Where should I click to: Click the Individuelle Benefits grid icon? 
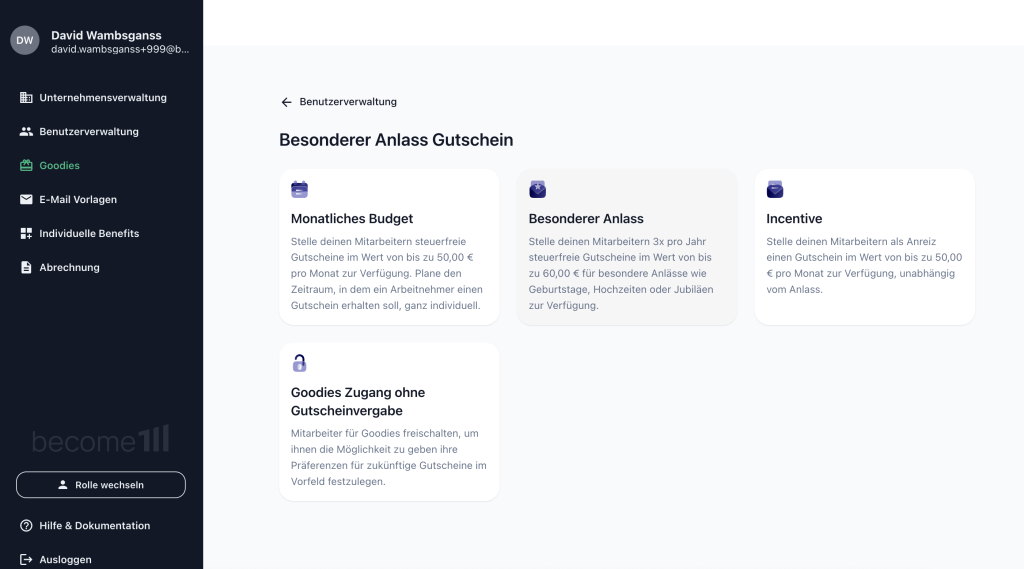(26, 233)
